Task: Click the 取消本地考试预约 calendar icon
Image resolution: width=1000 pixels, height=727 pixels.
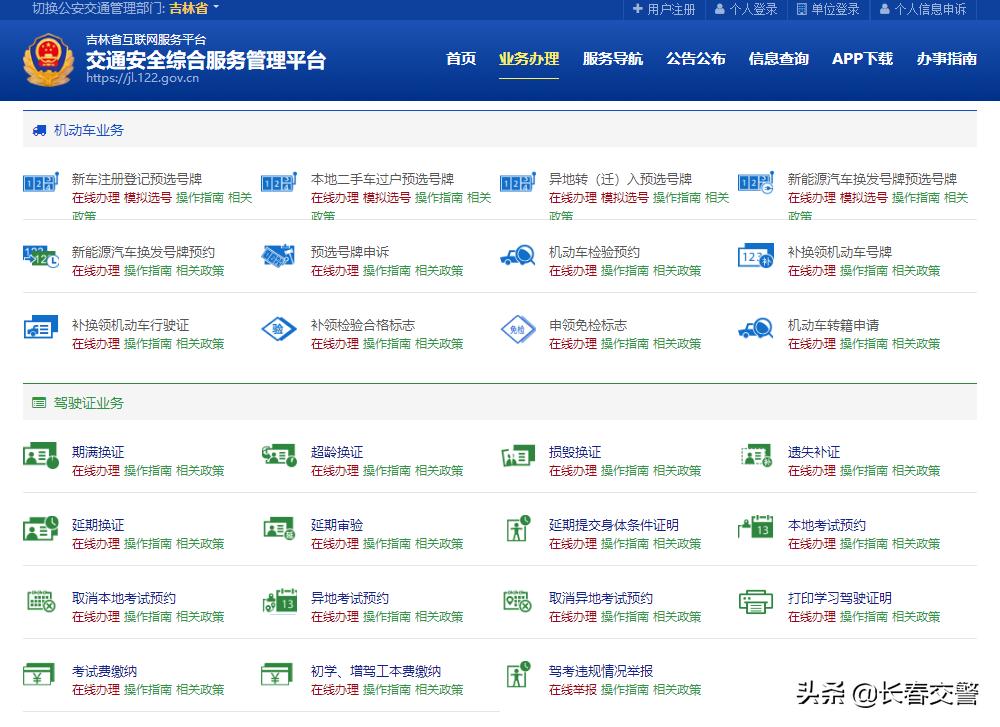Action: tap(41, 601)
